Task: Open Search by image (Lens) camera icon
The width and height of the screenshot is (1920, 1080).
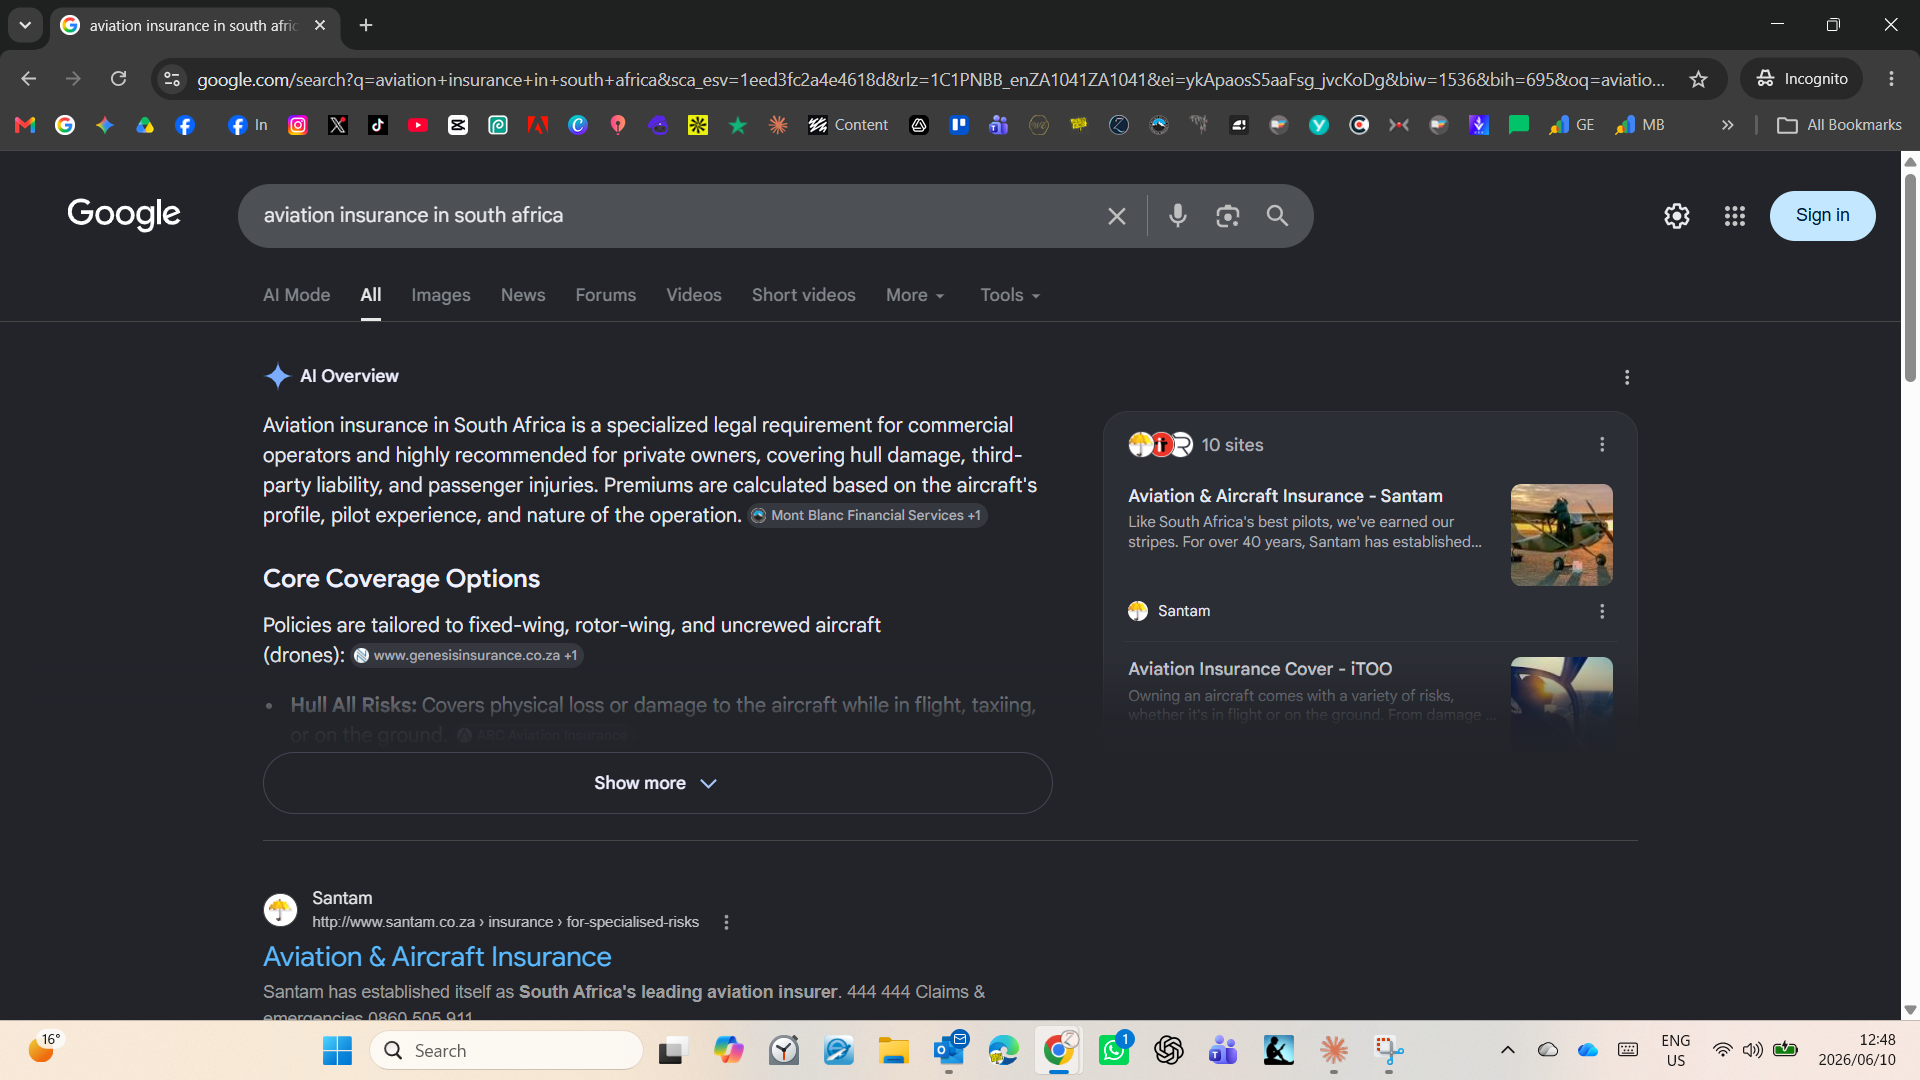Action: pyautogui.click(x=1228, y=216)
